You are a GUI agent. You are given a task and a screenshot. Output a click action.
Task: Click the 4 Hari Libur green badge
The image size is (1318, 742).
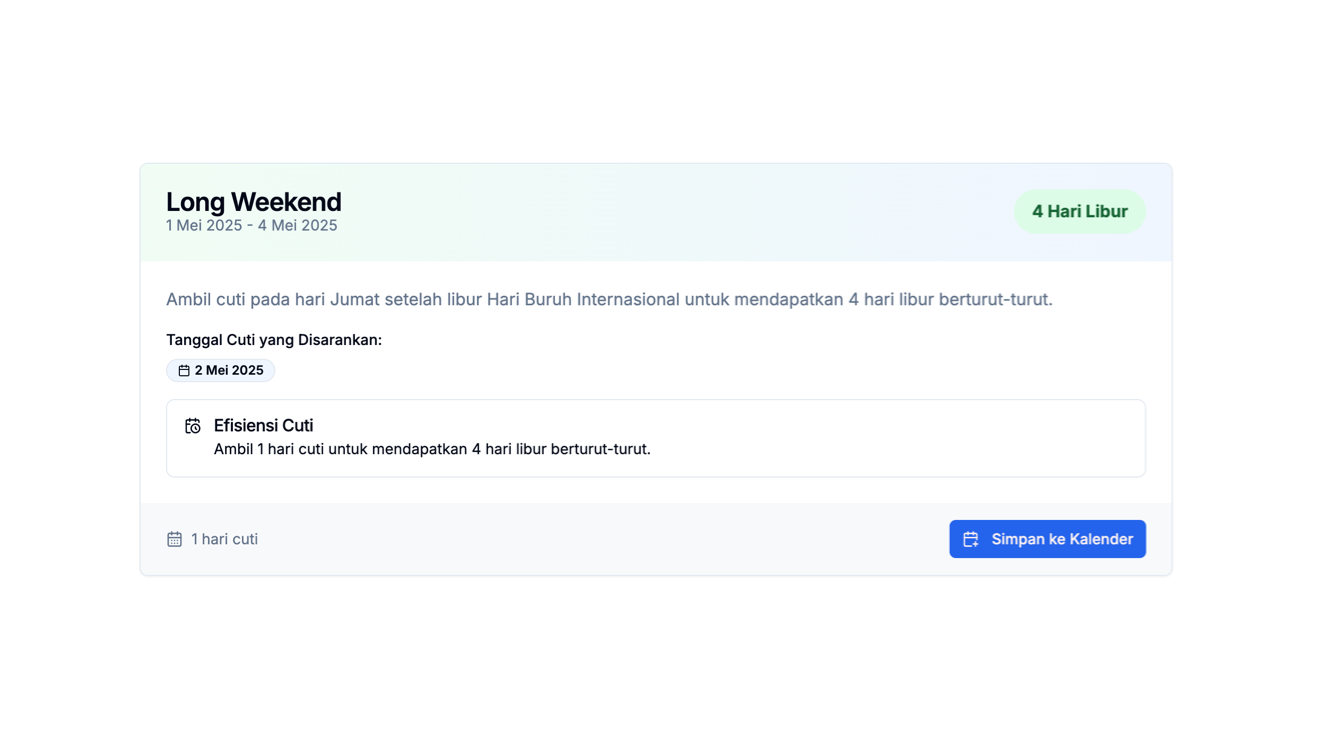(x=1079, y=211)
